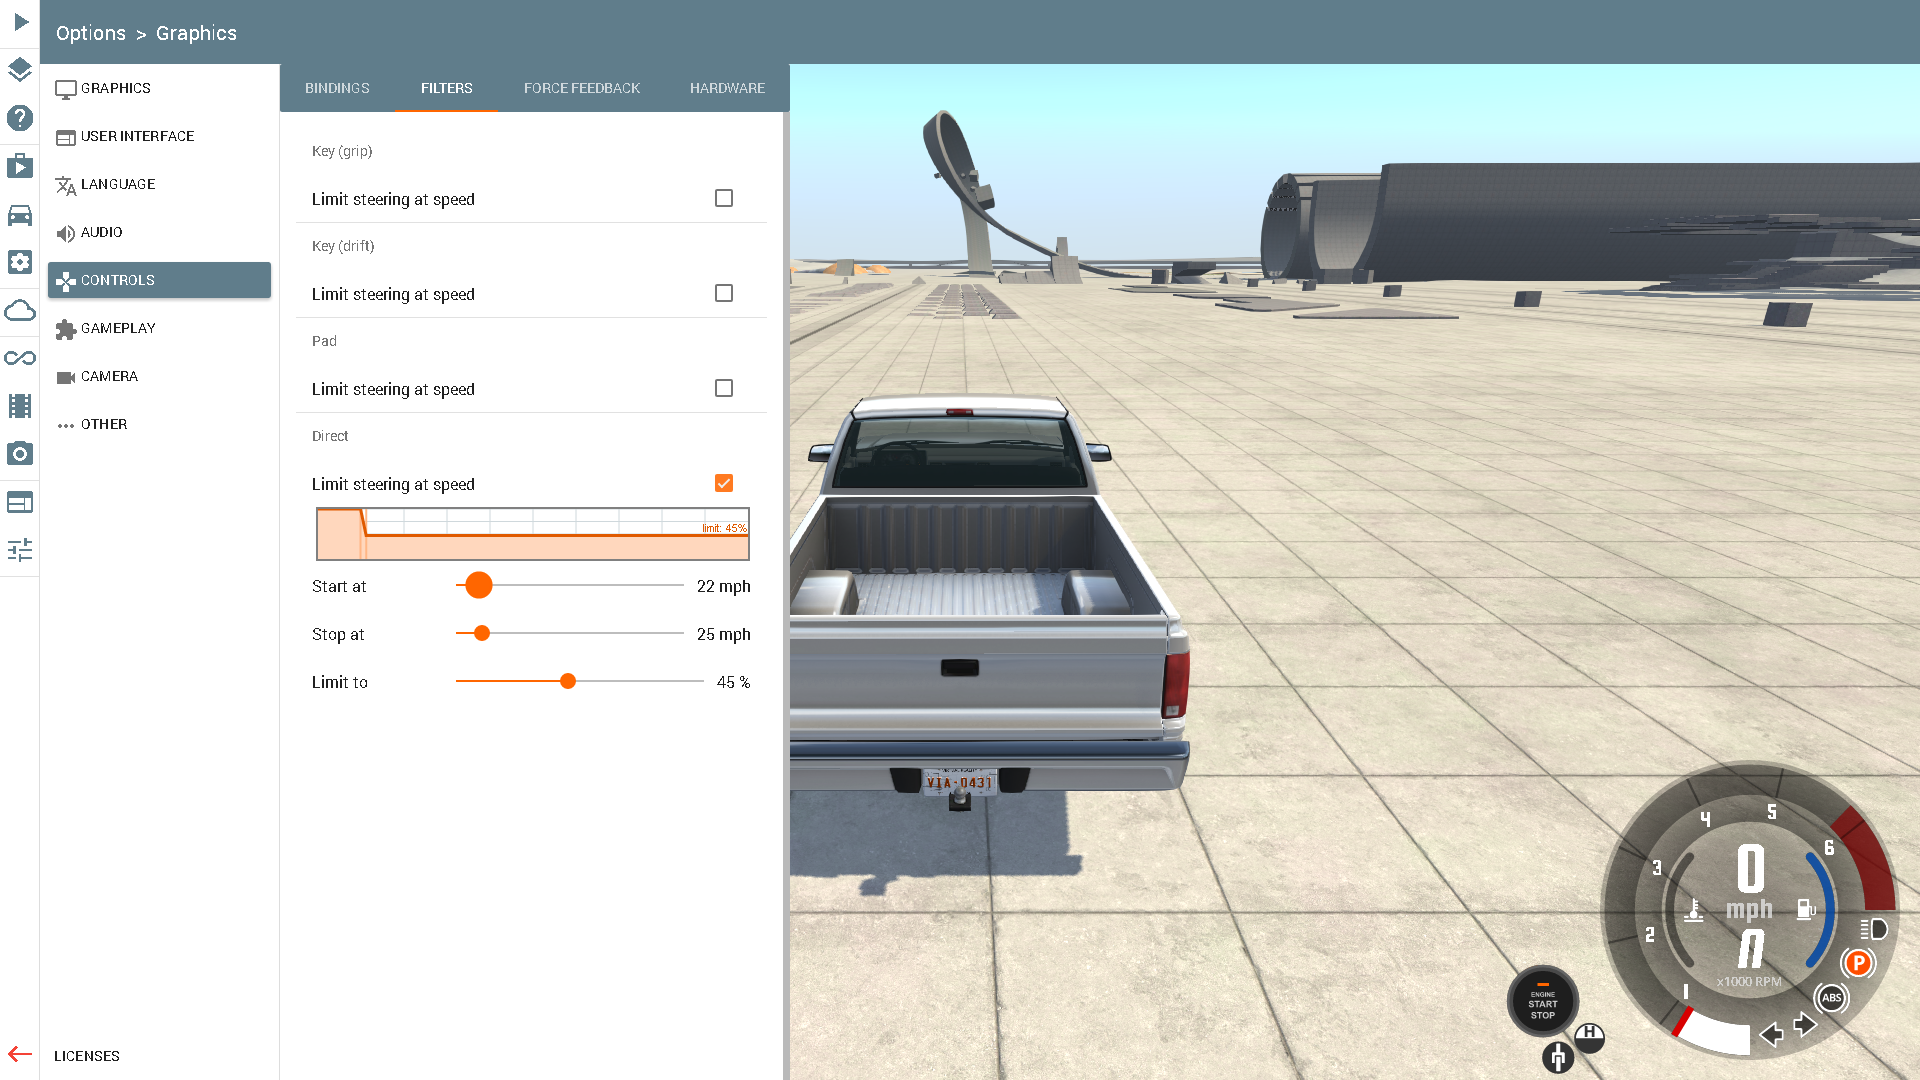
Task: Click the film replay icon
Action: [x=20, y=406]
